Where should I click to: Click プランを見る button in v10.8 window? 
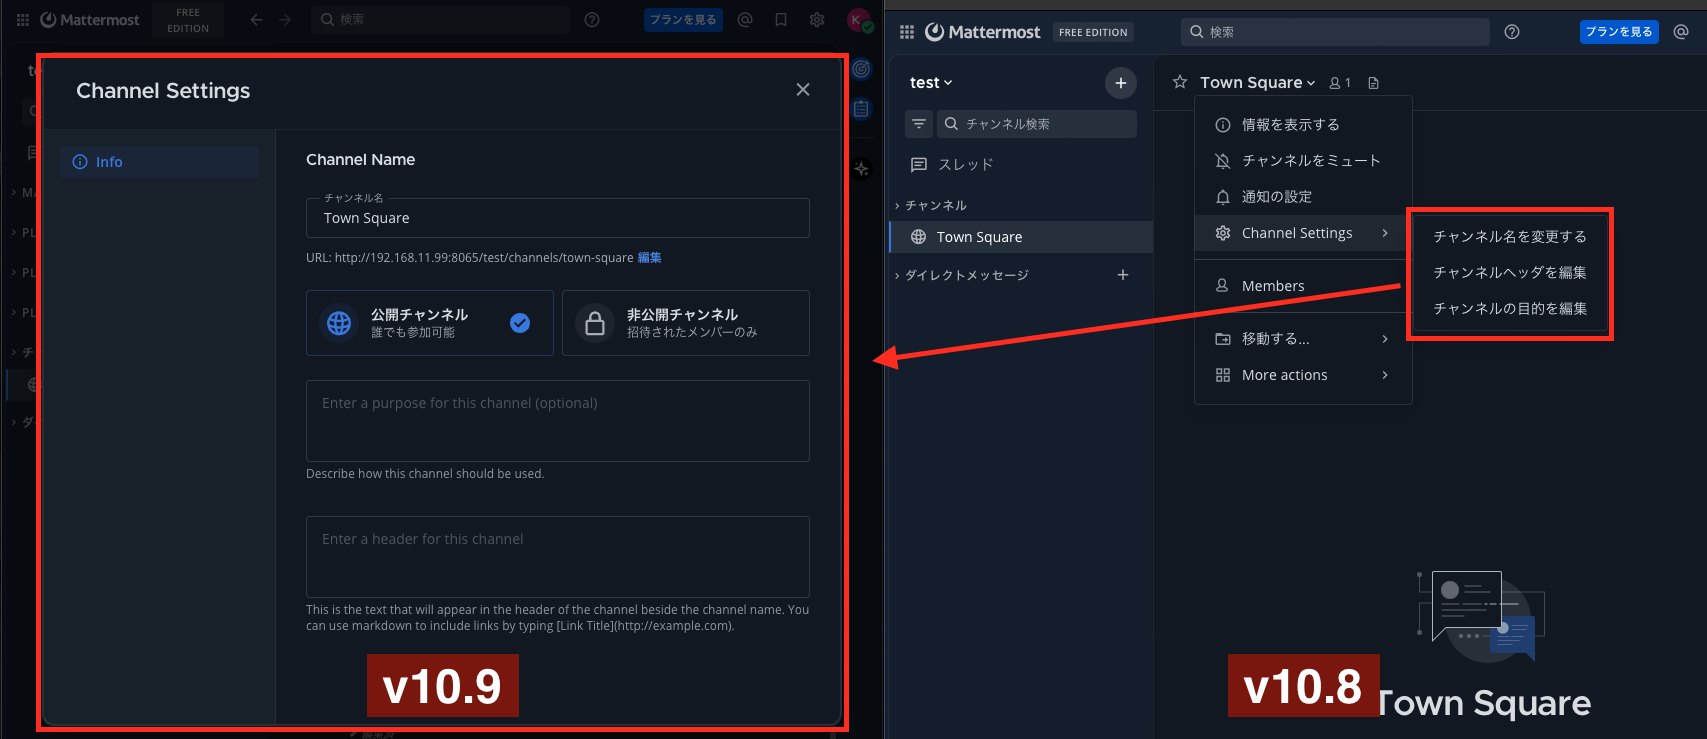1619,32
